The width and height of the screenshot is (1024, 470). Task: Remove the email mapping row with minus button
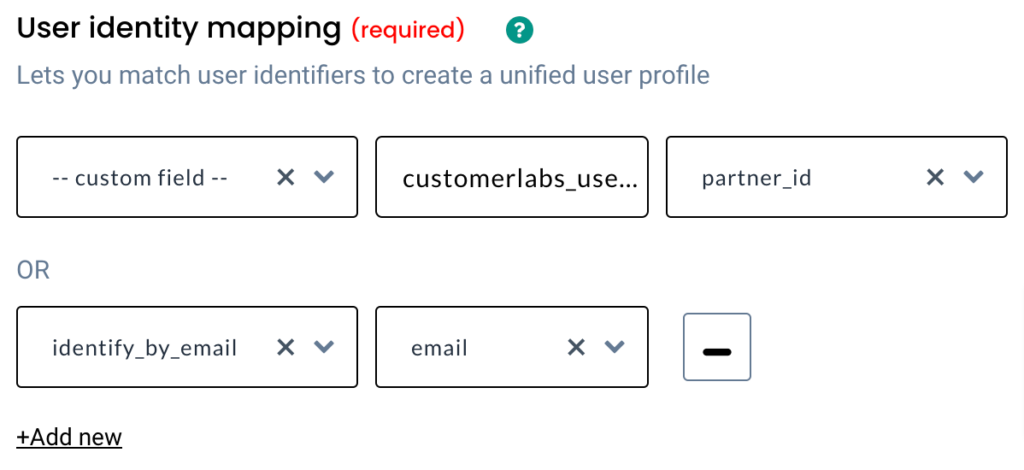click(x=717, y=347)
